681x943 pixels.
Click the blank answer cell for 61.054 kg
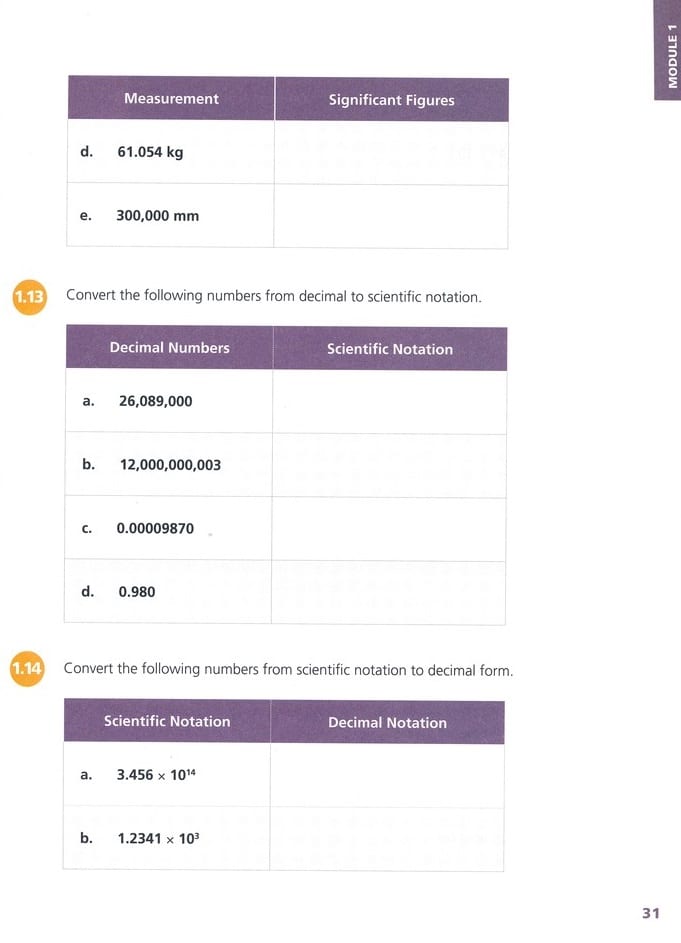coord(391,153)
